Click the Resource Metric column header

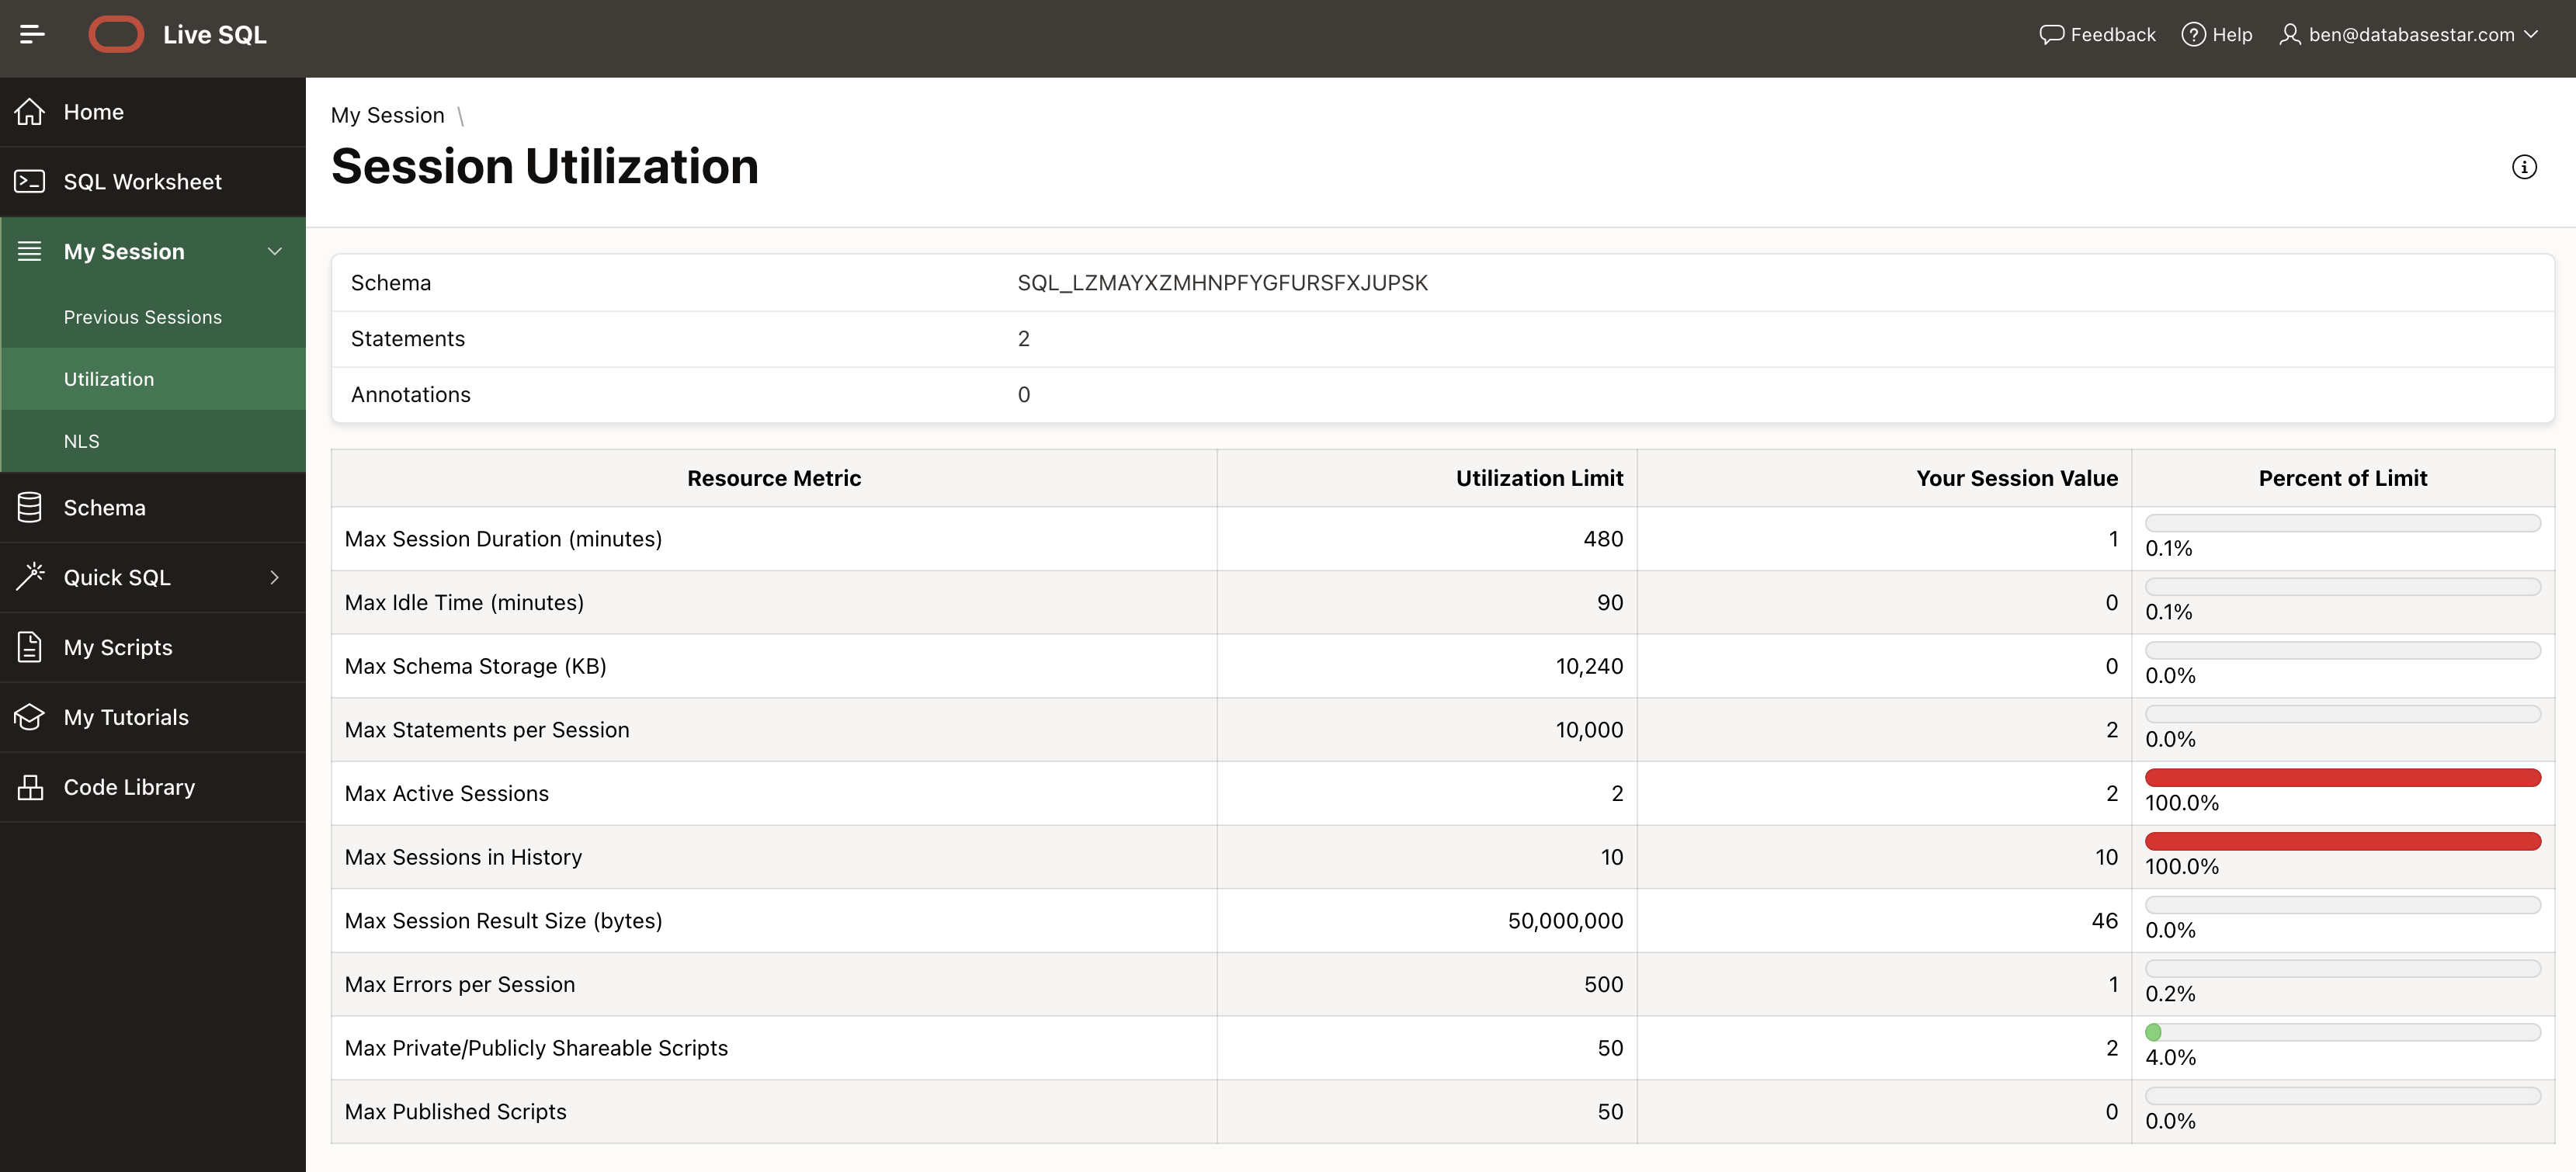(x=774, y=478)
